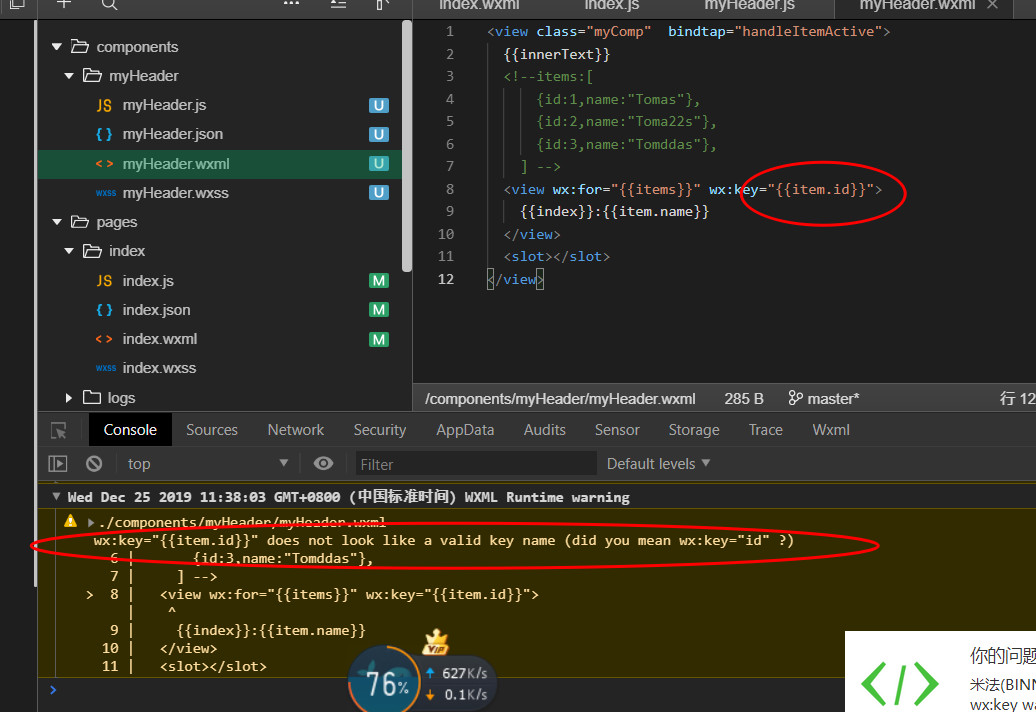The image size is (1036, 712).
Task: Open file search magnifier icon
Action: pos(110,5)
